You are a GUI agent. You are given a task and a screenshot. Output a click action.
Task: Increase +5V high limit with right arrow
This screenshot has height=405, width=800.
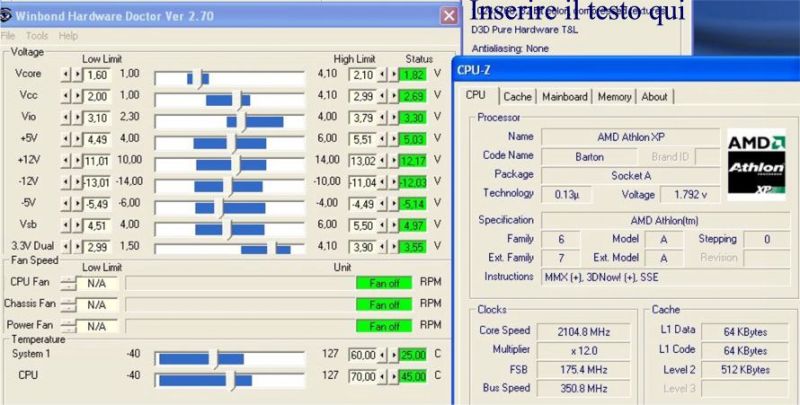click(x=393, y=139)
